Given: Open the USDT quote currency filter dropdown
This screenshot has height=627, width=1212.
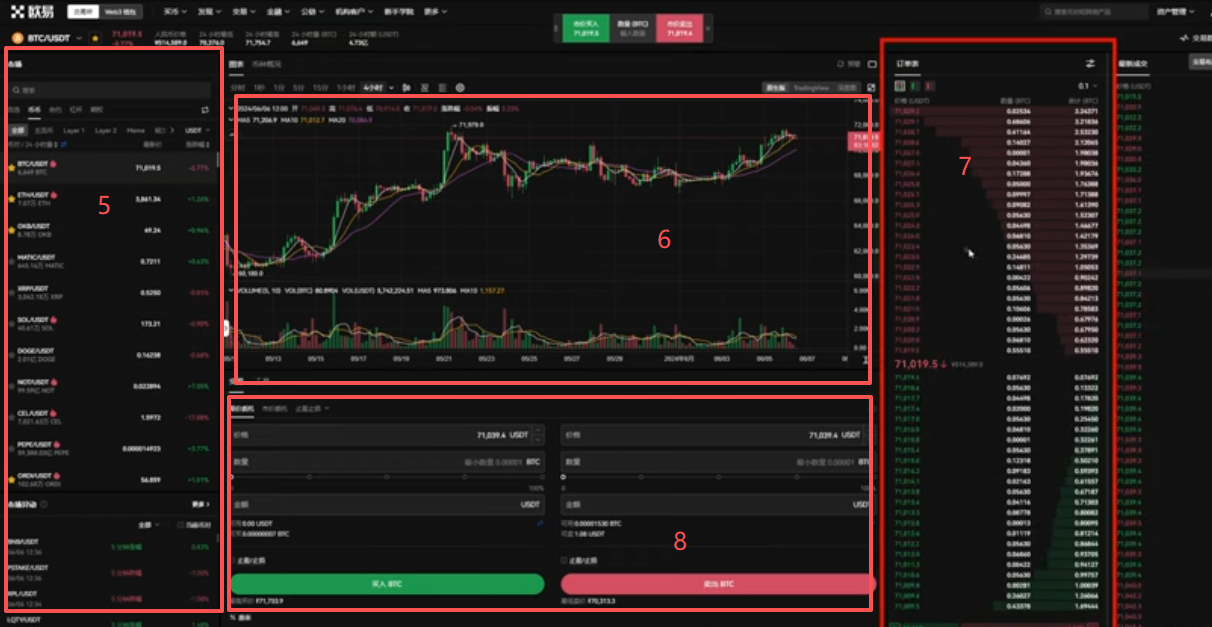Looking at the screenshot, I should pos(196,130).
